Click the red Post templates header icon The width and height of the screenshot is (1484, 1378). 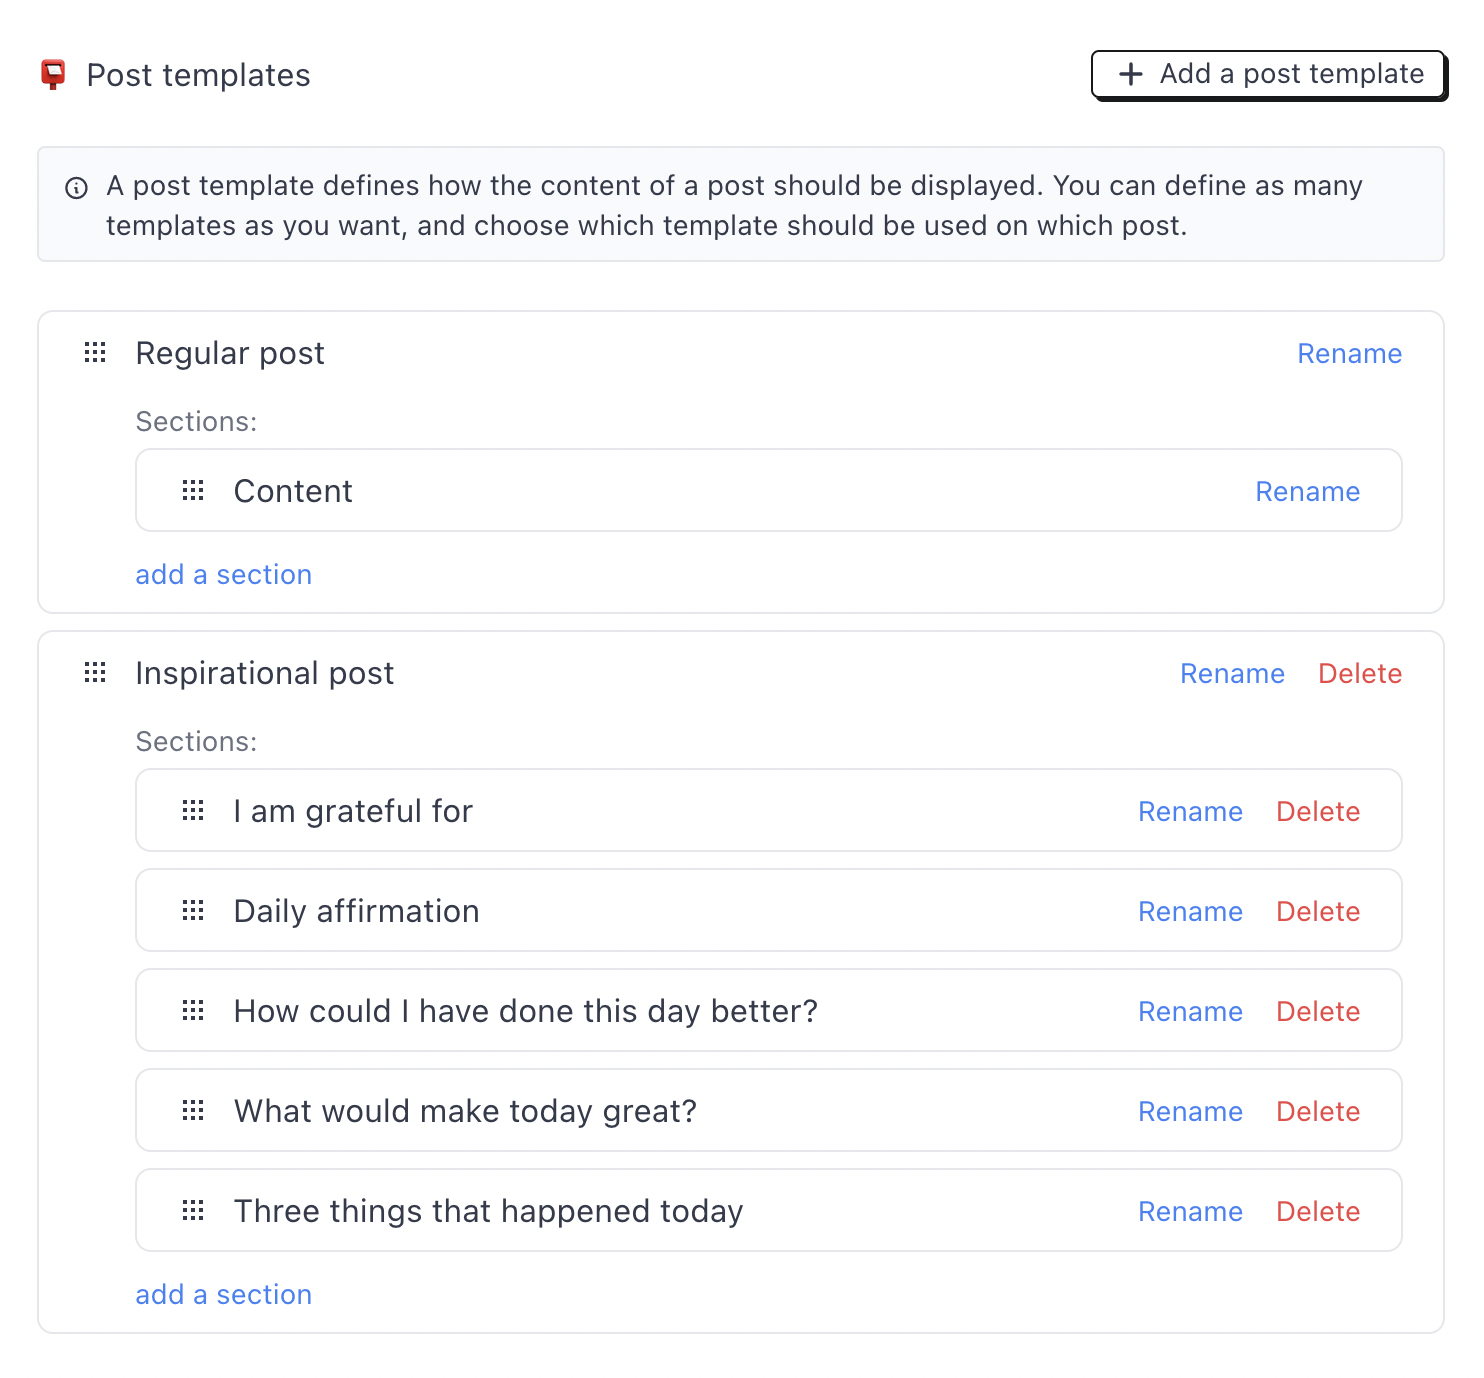coord(53,75)
